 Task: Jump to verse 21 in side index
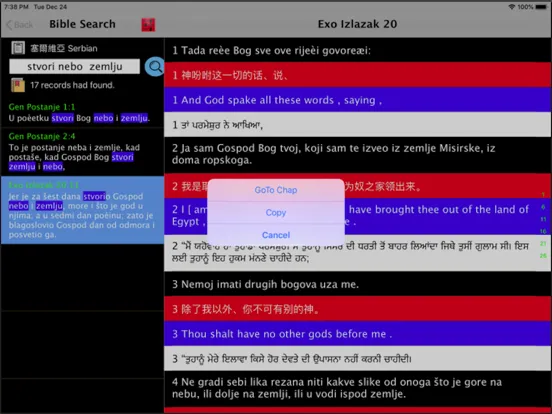click(543, 243)
